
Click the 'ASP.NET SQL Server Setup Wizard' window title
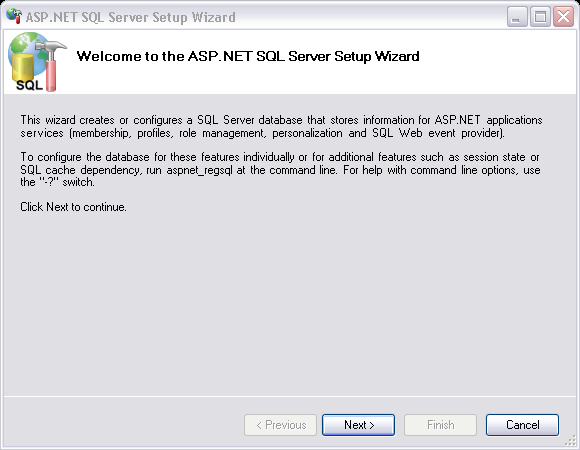click(x=131, y=17)
